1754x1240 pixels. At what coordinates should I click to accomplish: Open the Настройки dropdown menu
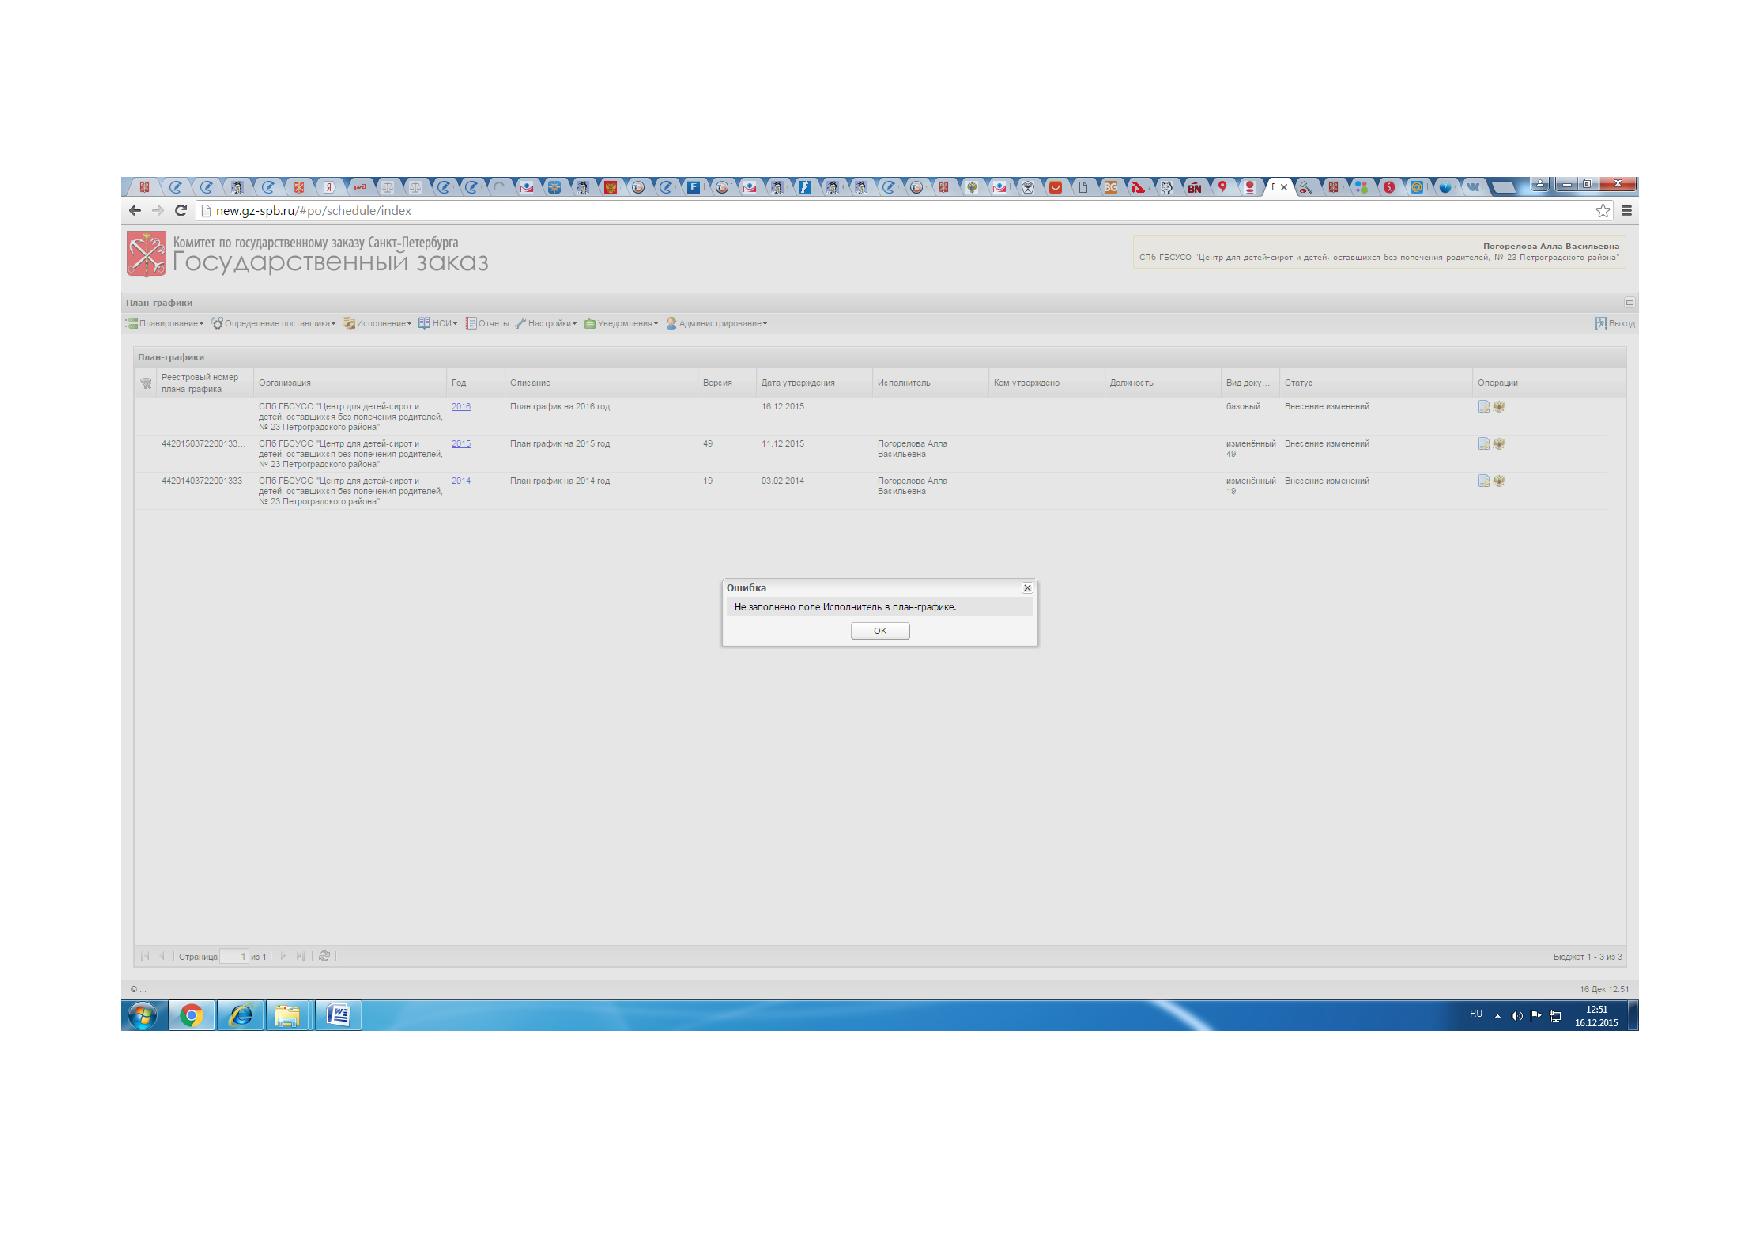pyautogui.click(x=546, y=324)
